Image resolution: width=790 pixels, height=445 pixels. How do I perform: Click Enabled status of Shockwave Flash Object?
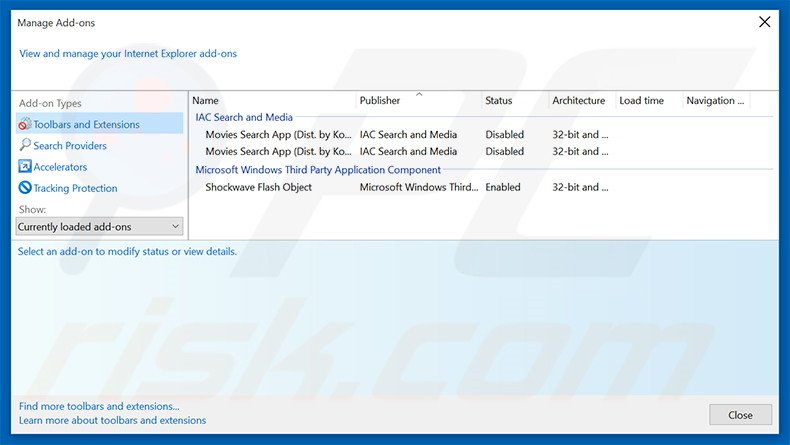coord(503,187)
